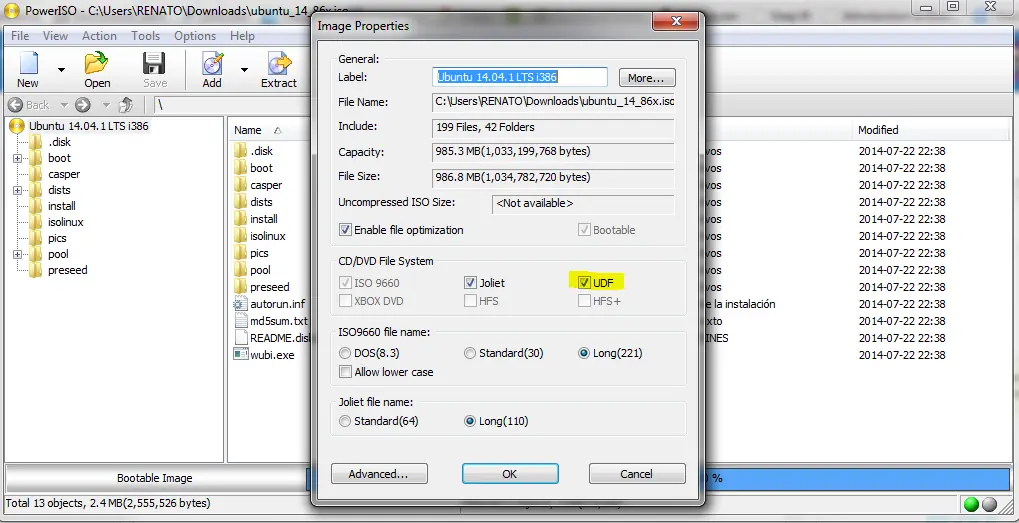Viewport: 1019px width, 523px height.
Task: Click the path address field
Action: click(x=231, y=105)
